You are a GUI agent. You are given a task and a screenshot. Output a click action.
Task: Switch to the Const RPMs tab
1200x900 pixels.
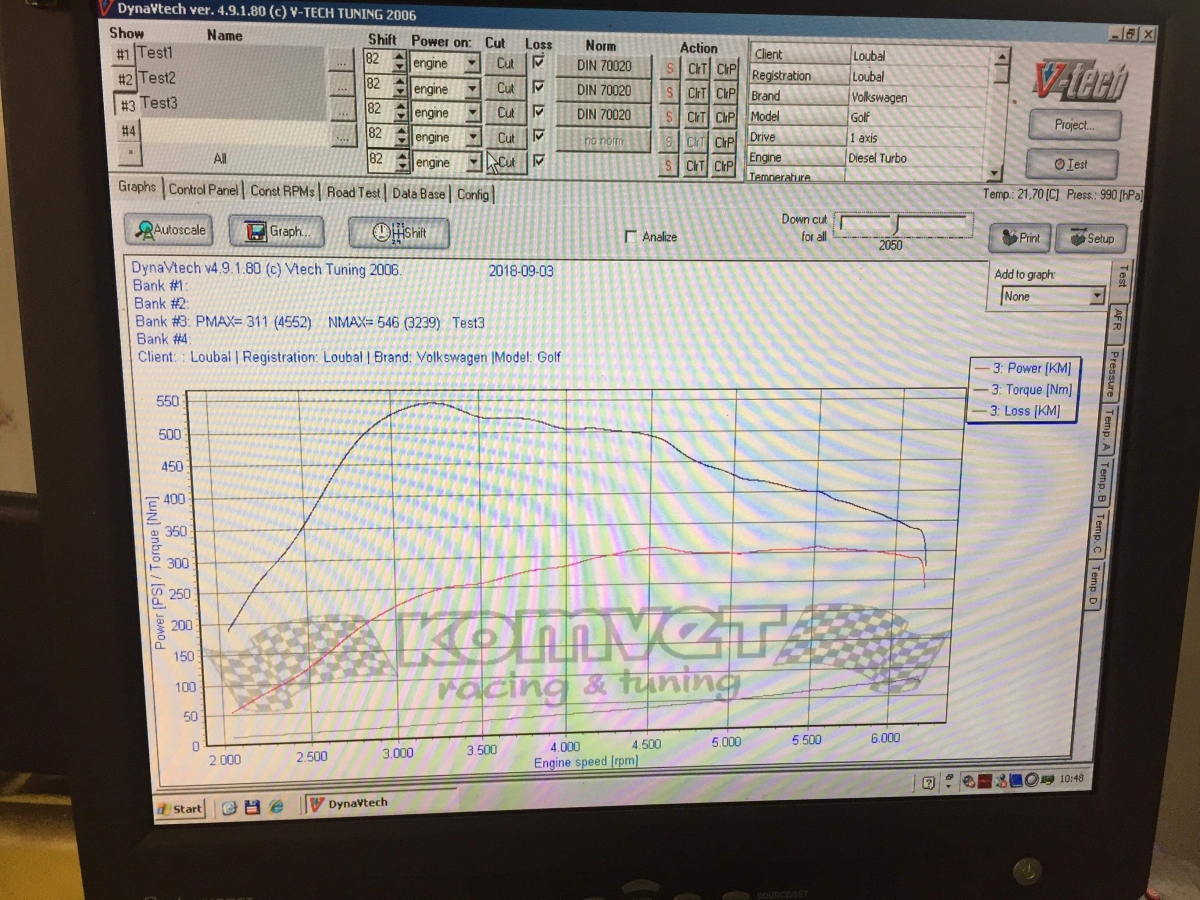point(282,191)
